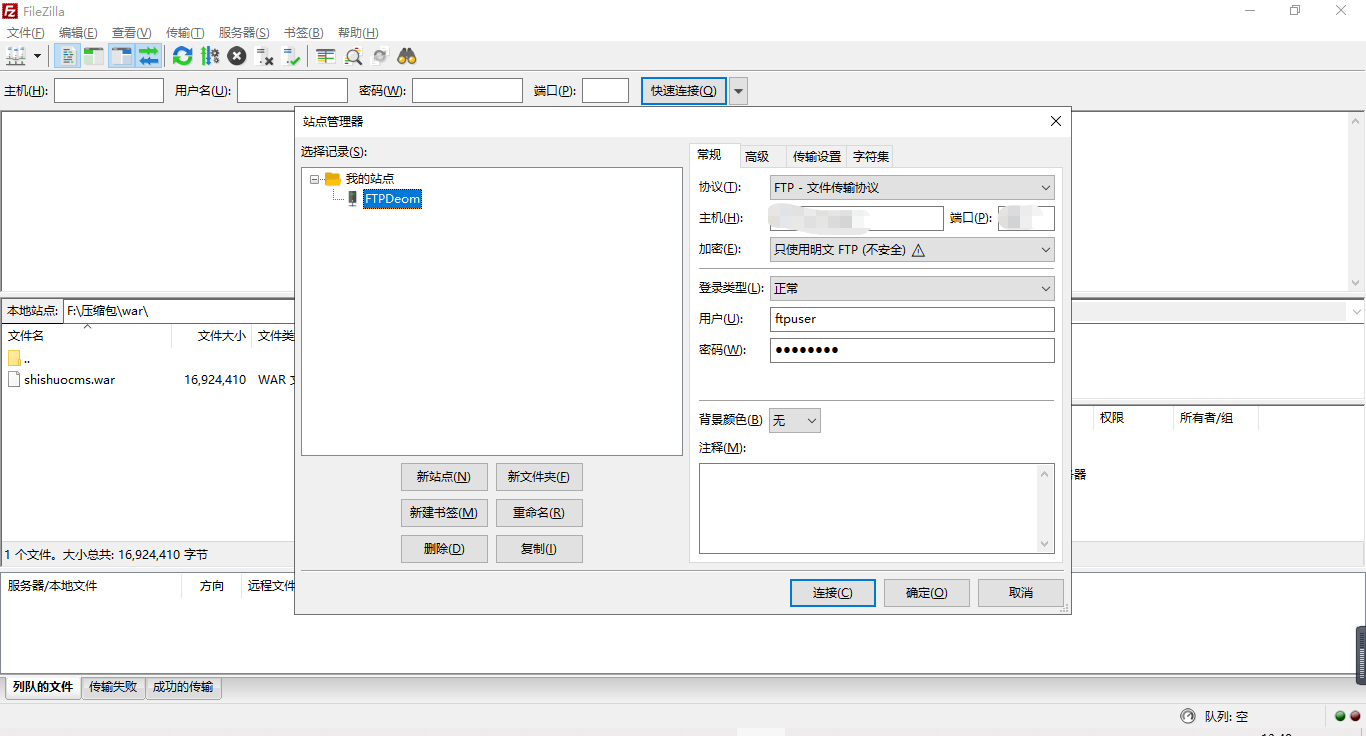1366x736 pixels.
Task: Open the 编辑(E) menu
Action: 78,33
